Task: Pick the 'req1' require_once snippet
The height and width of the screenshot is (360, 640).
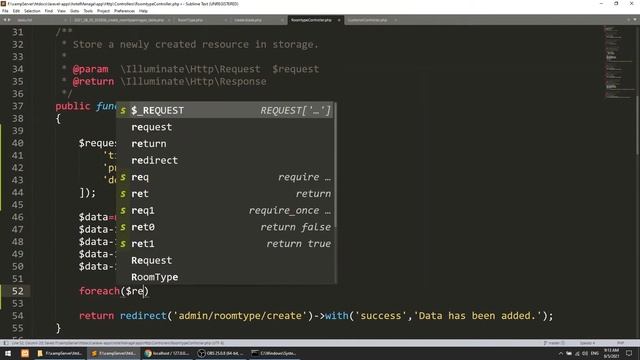Action: point(225,211)
